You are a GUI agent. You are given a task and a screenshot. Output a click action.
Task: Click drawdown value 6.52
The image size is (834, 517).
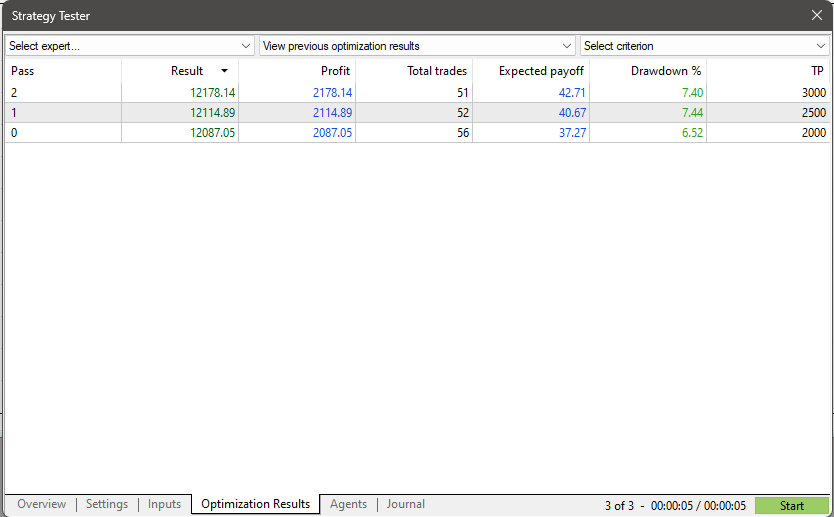pyautogui.click(x=692, y=132)
